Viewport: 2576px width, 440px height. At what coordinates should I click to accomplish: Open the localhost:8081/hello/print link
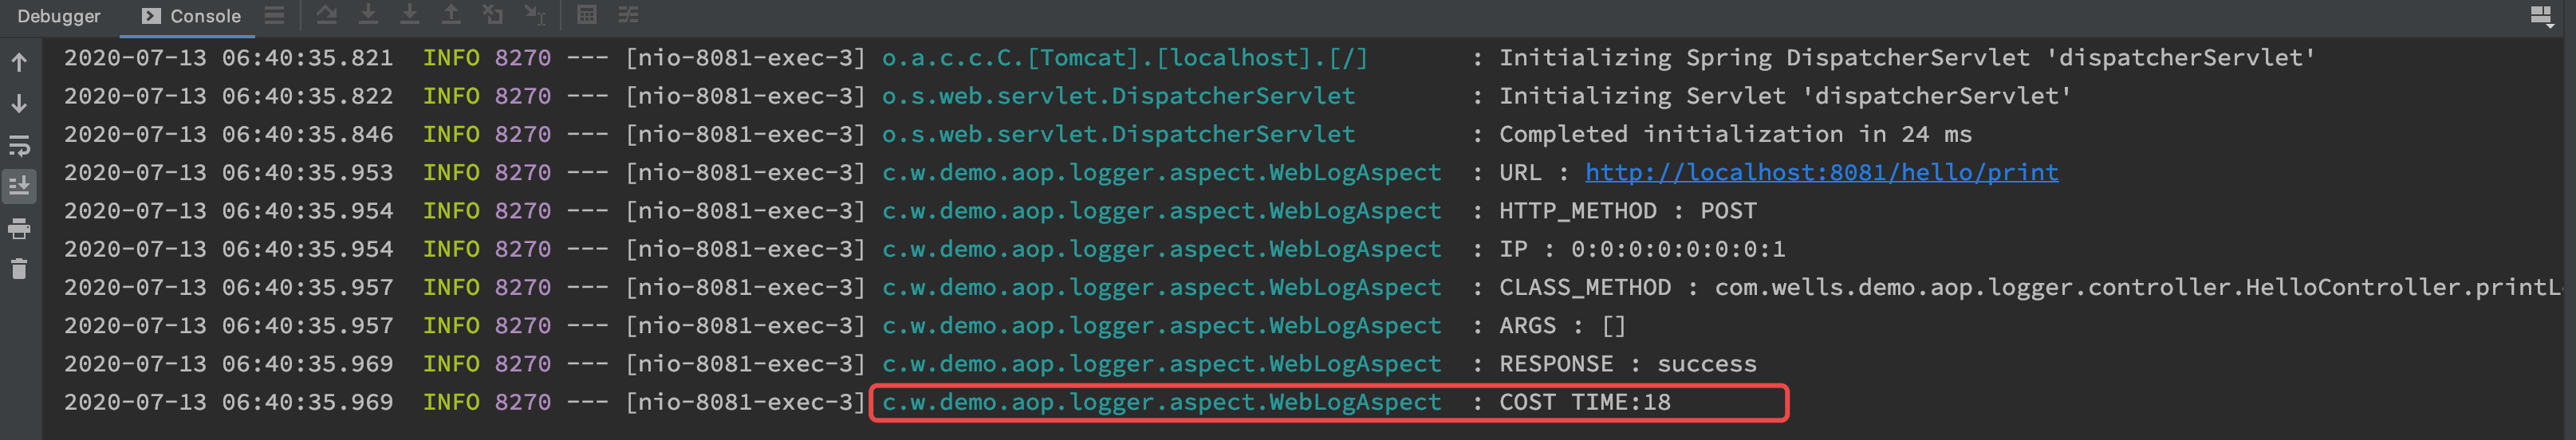1821,173
